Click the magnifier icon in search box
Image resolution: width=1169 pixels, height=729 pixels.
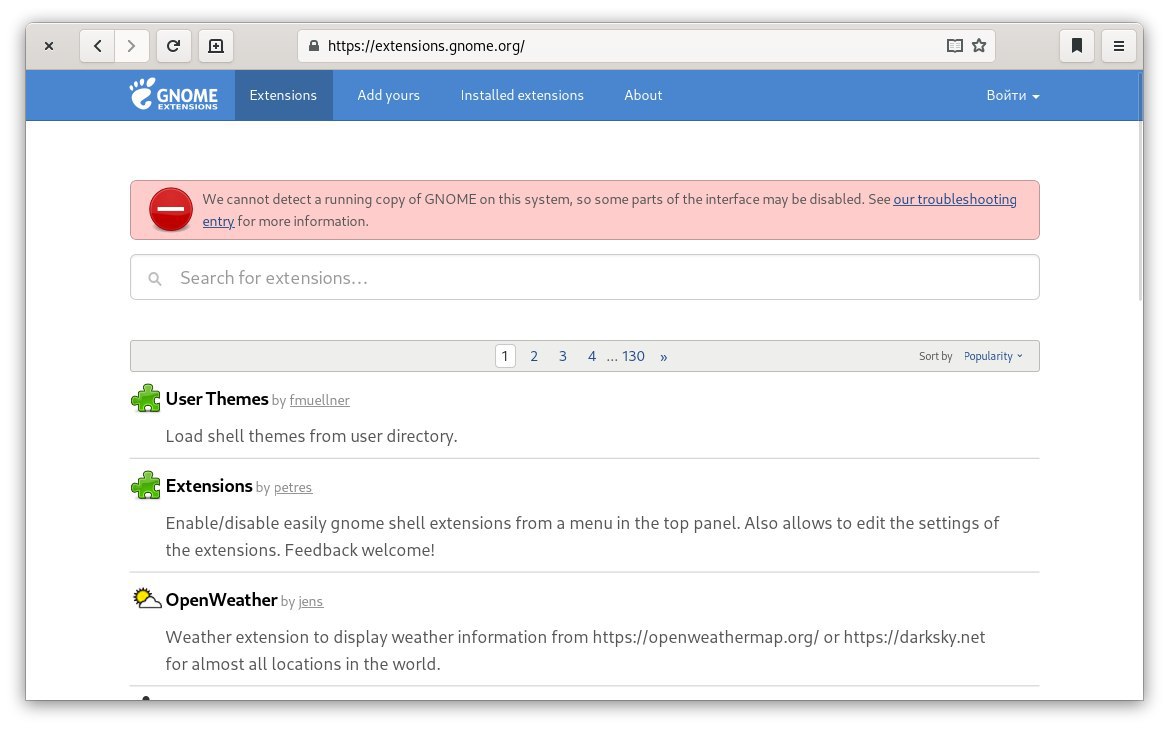click(x=155, y=279)
